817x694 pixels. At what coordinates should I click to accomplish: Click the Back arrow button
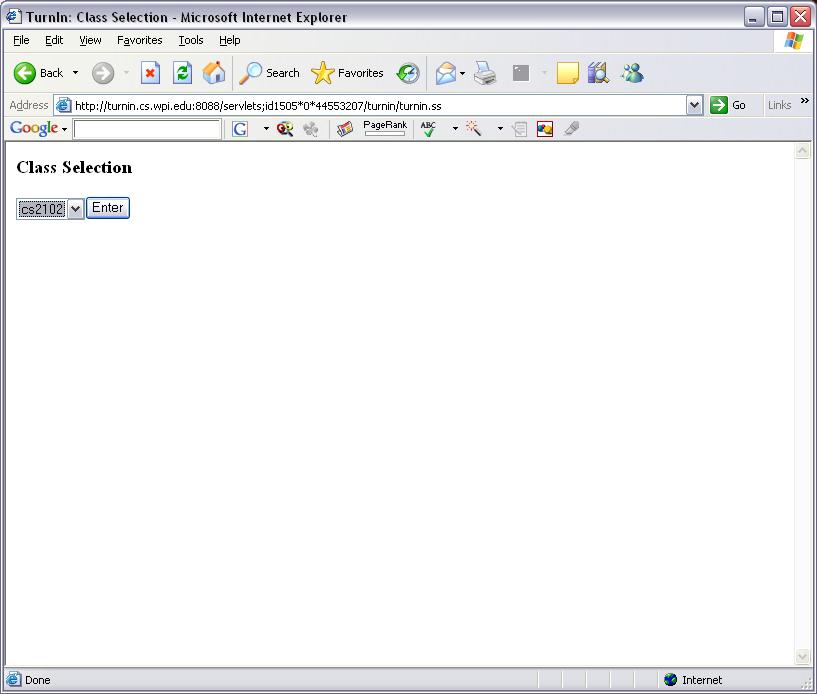38,73
